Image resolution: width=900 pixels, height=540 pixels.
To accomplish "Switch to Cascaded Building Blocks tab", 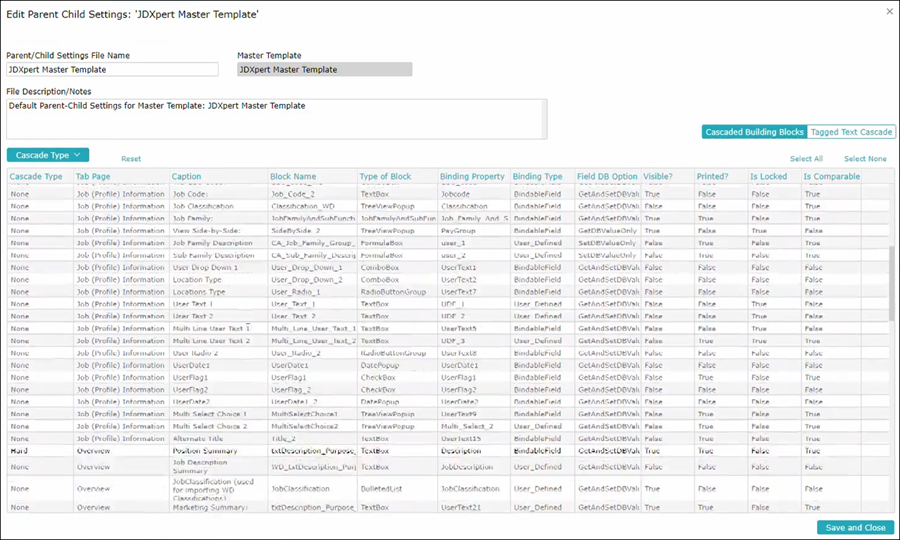I will [754, 132].
